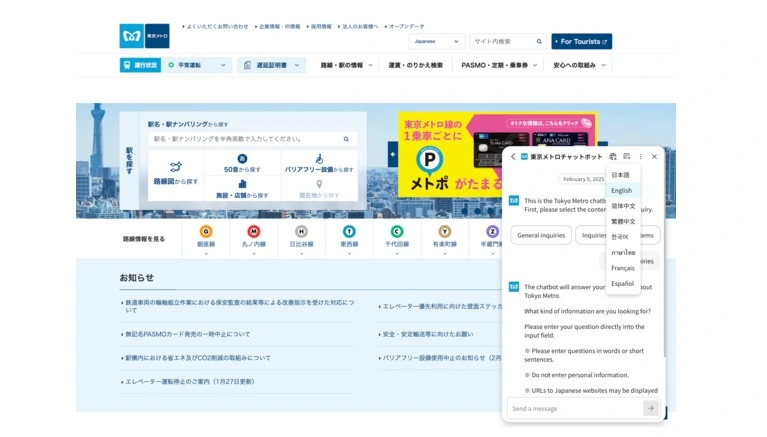
Task: Choose 한국어 in chatbot language menu
Action: 623,237
